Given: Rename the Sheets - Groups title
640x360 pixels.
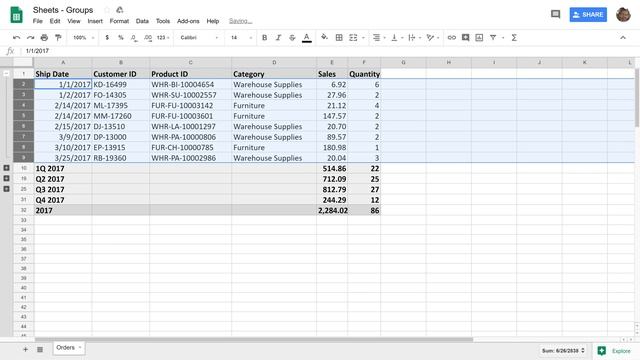Looking at the screenshot, I should 63,10.
